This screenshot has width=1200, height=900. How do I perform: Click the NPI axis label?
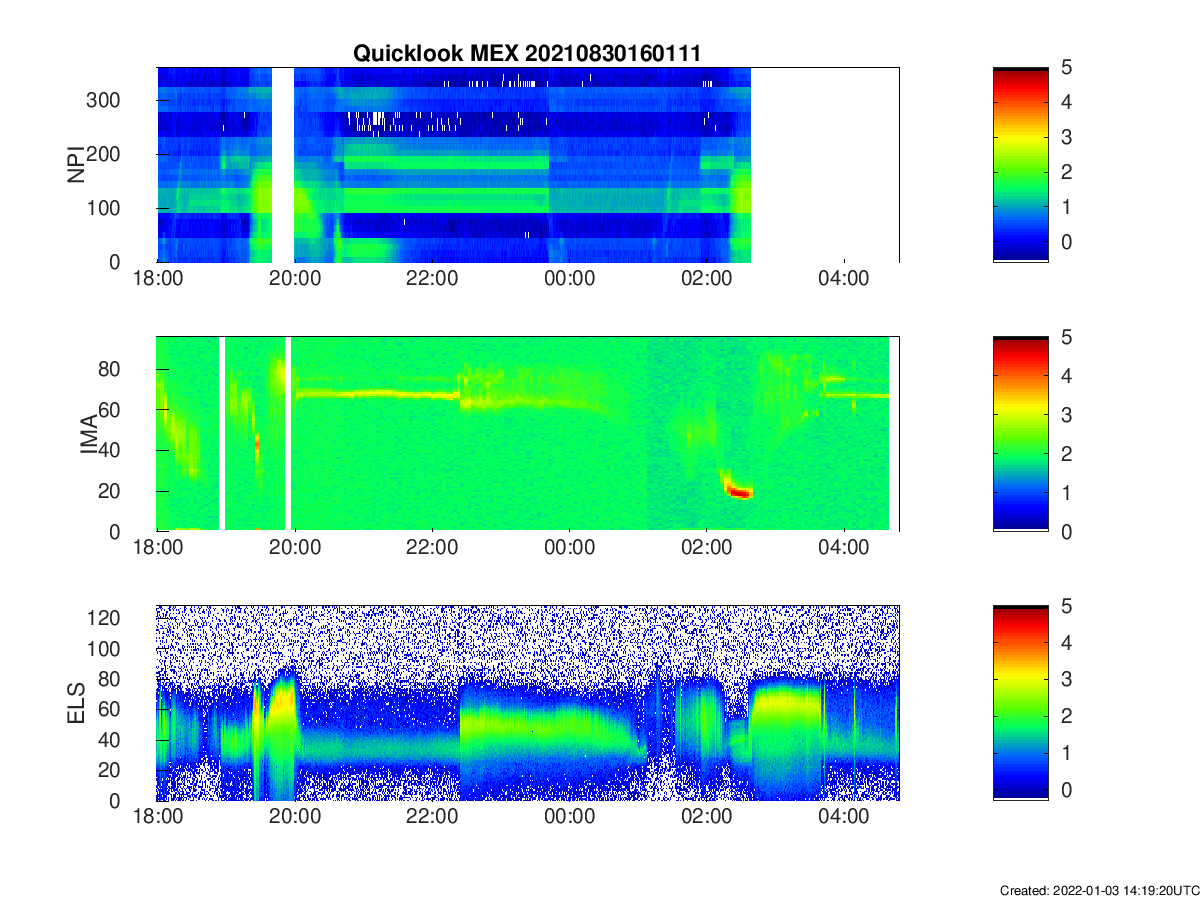pyautogui.click(x=76, y=165)
